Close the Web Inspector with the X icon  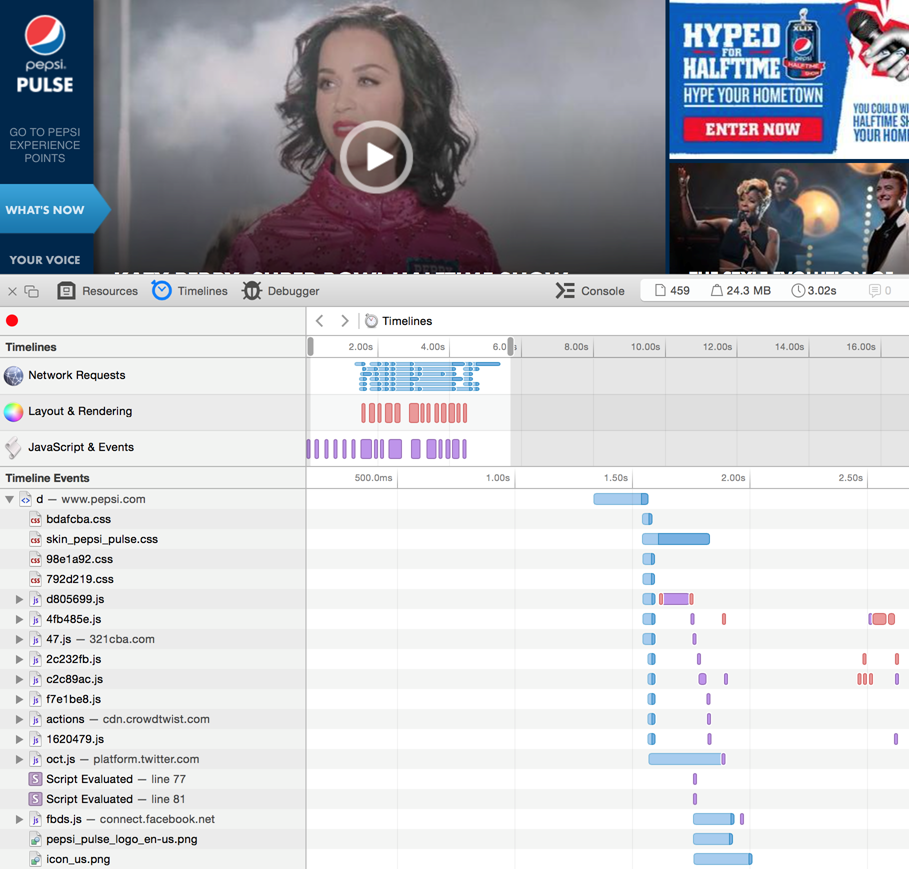click(x=12, y=291)
